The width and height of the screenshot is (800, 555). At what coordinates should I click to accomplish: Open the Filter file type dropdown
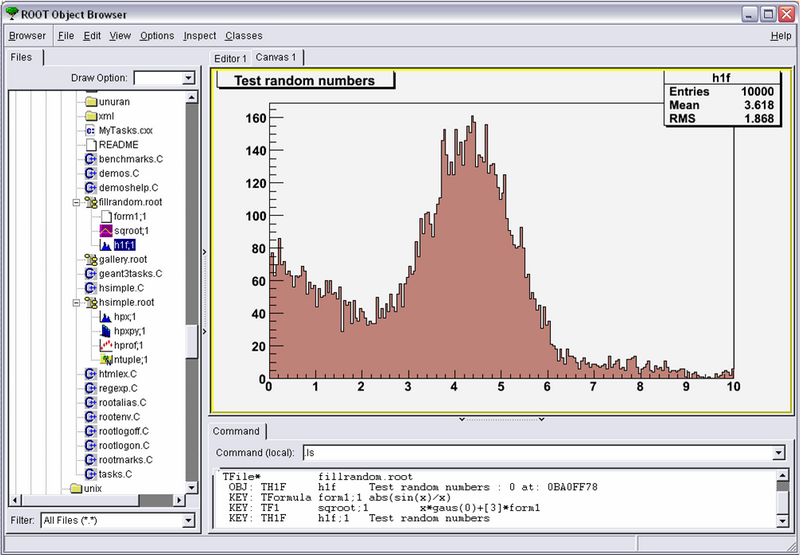pyautogui.click(x=187, y=520)
